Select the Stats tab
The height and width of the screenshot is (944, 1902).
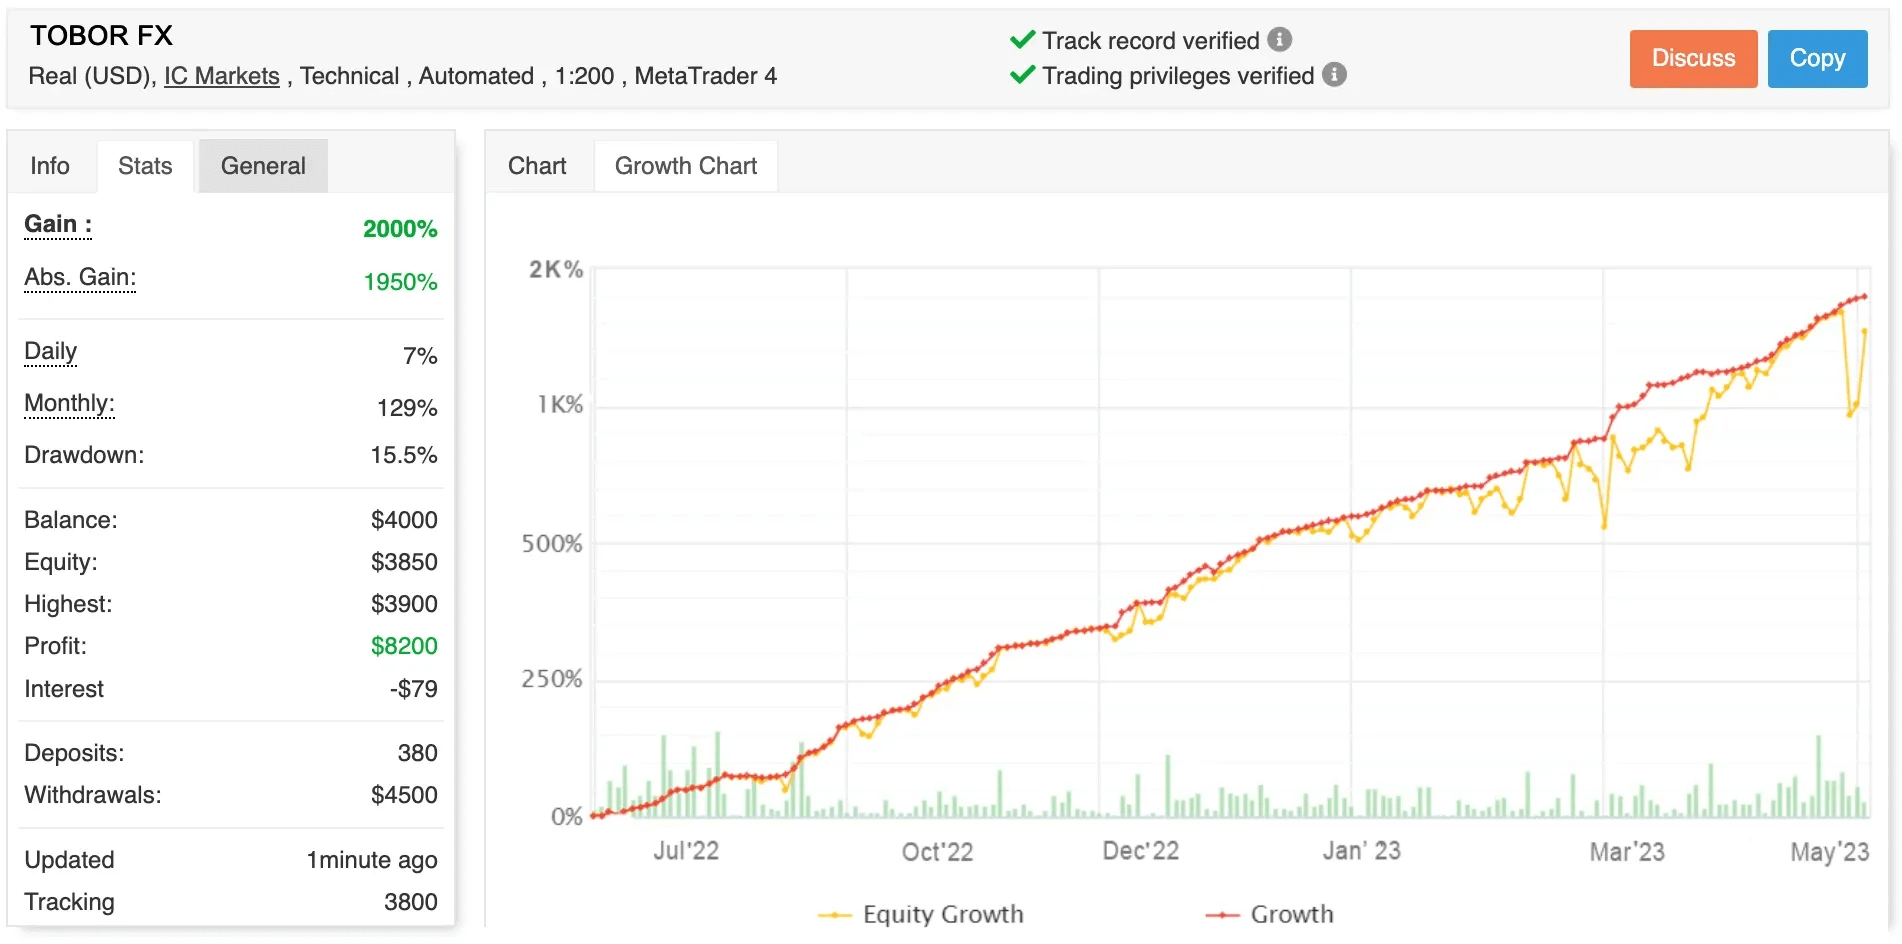coord(144,165)
